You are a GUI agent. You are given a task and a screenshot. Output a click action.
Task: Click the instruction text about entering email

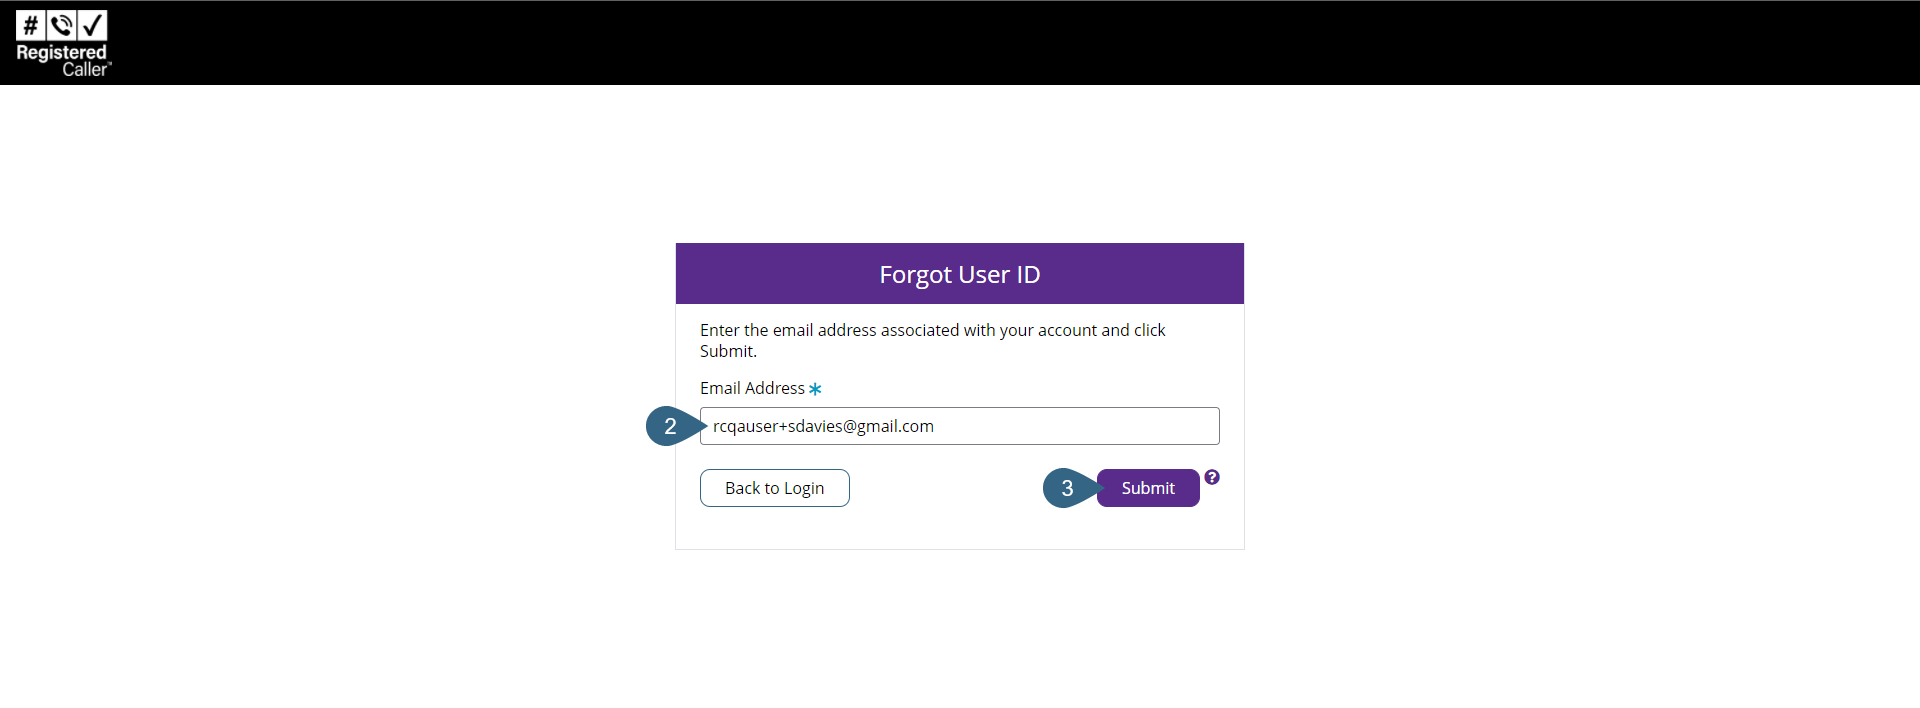(932, 330)
